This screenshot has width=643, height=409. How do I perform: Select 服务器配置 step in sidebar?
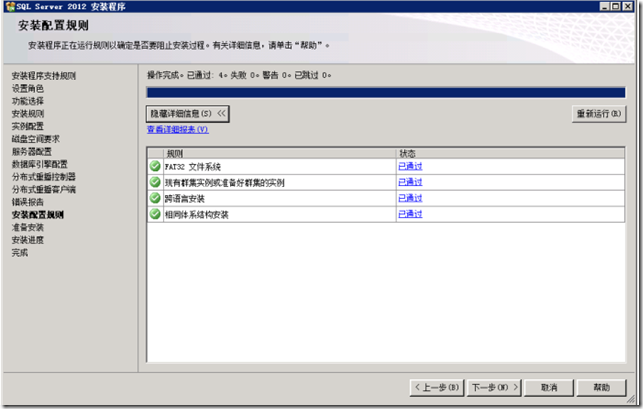point(32,152)
